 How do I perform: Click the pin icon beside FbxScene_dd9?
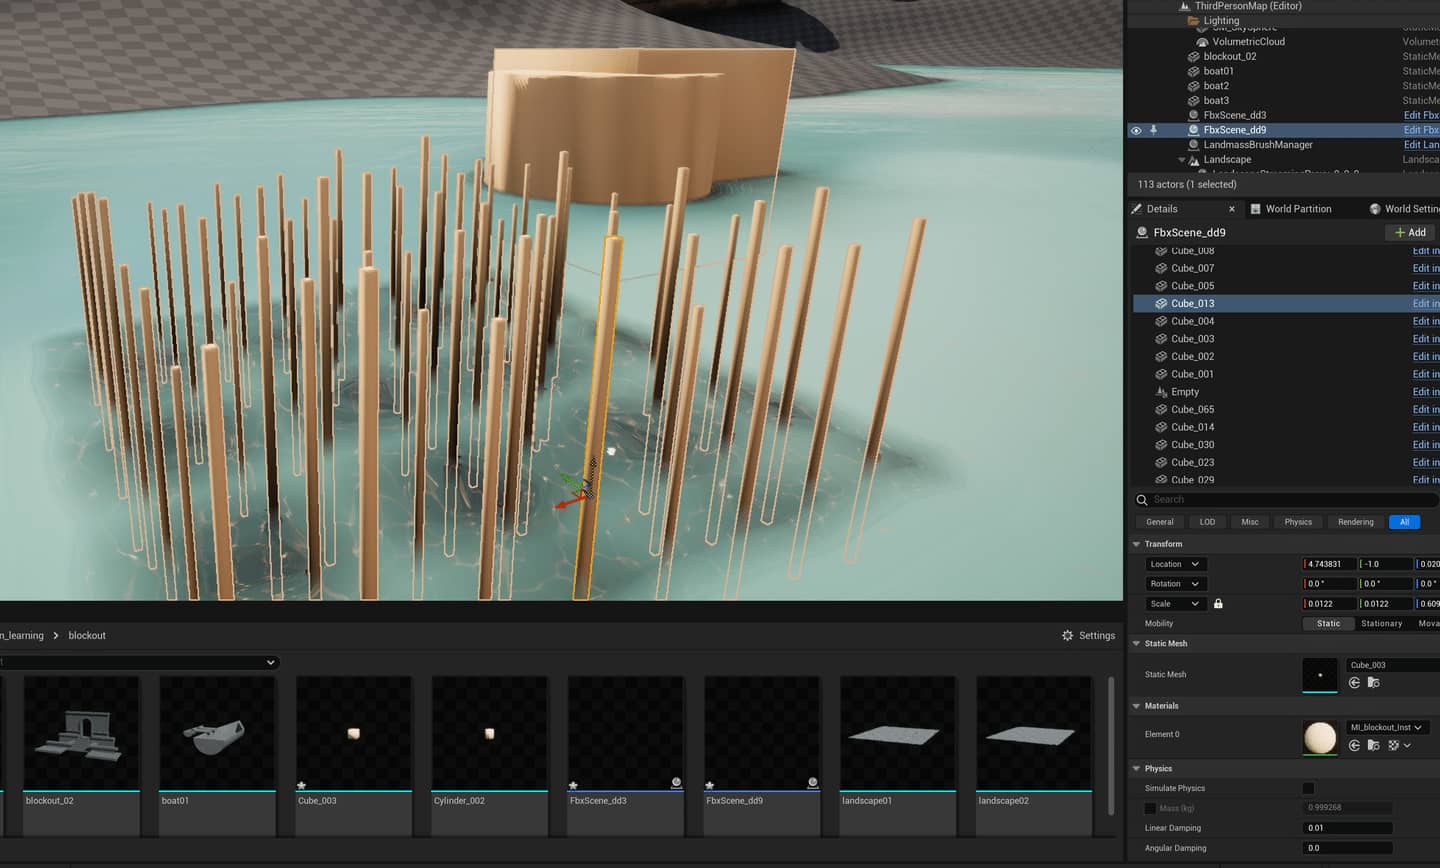[x=1153, y=130]
